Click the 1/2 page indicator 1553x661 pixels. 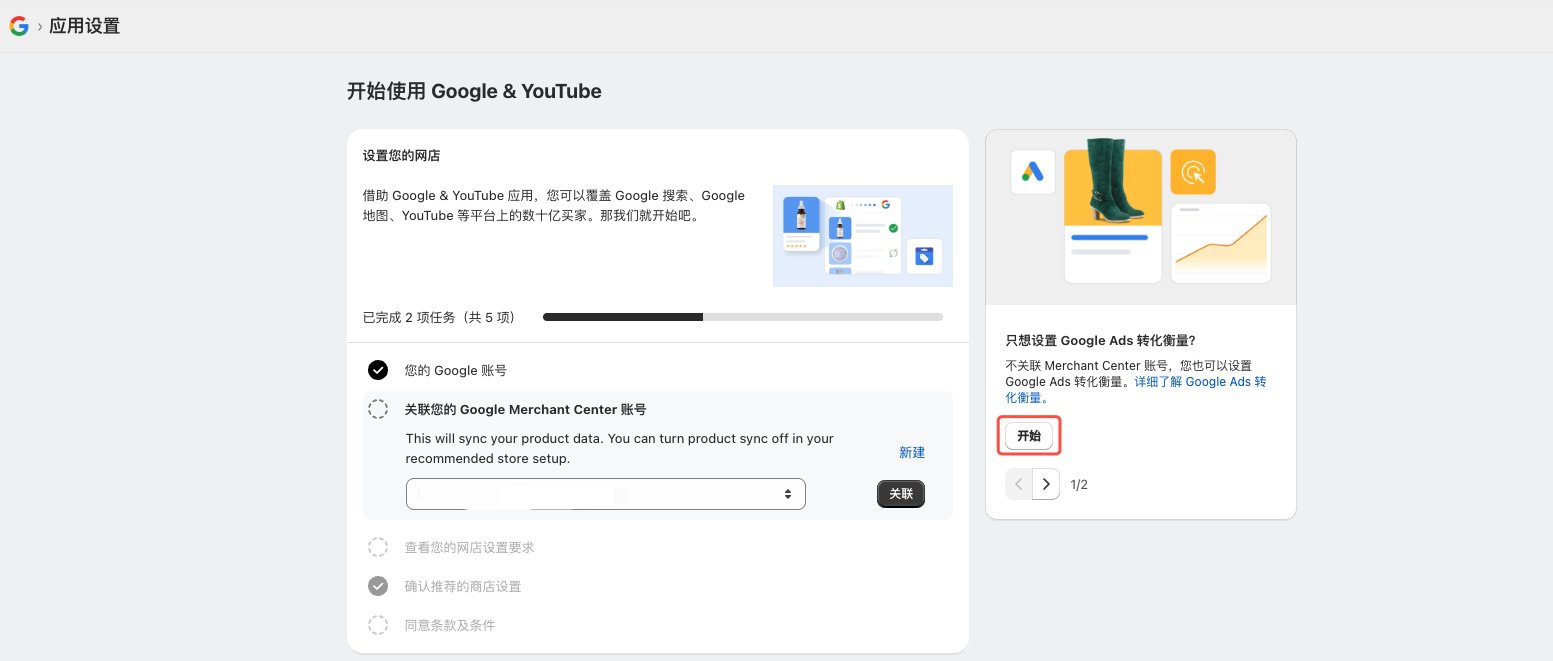tap(1079, 485)
